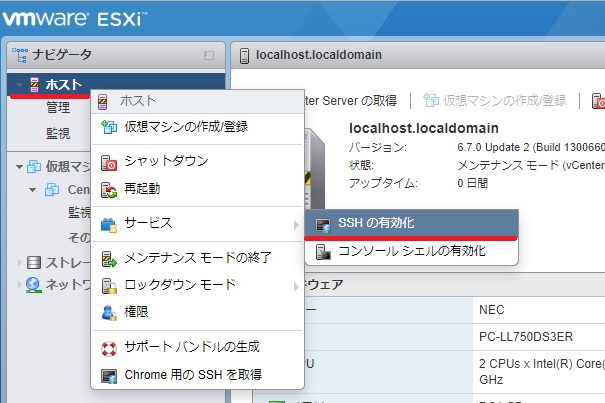Expand the ネットワーク tree node arrow
The image size is (605, 403).
tap(20, 285)
